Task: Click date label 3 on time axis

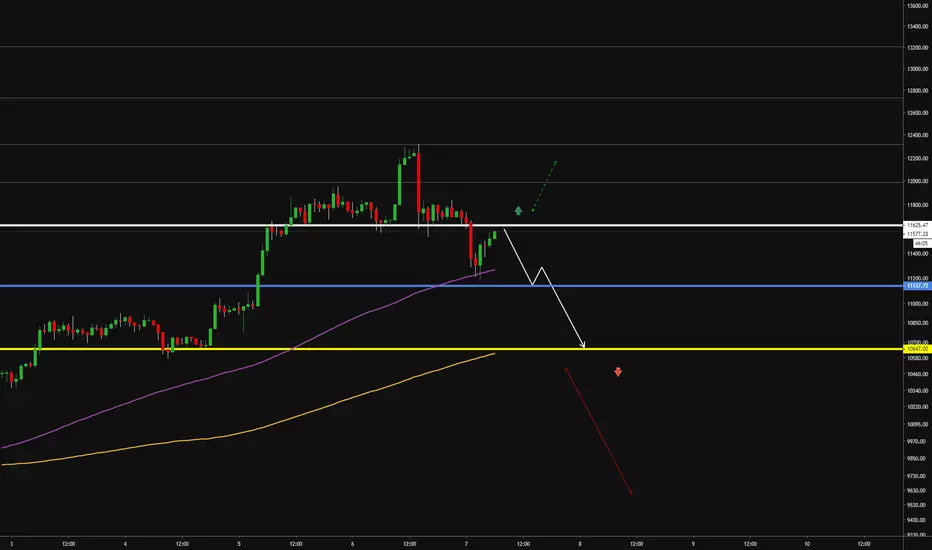Action: (x=11, y=543)
